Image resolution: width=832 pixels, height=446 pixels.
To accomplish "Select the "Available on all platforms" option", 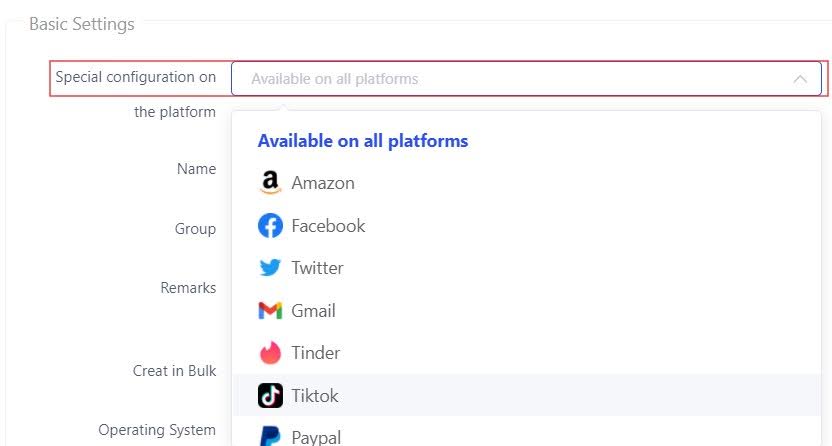I will (x=363, y=141).
